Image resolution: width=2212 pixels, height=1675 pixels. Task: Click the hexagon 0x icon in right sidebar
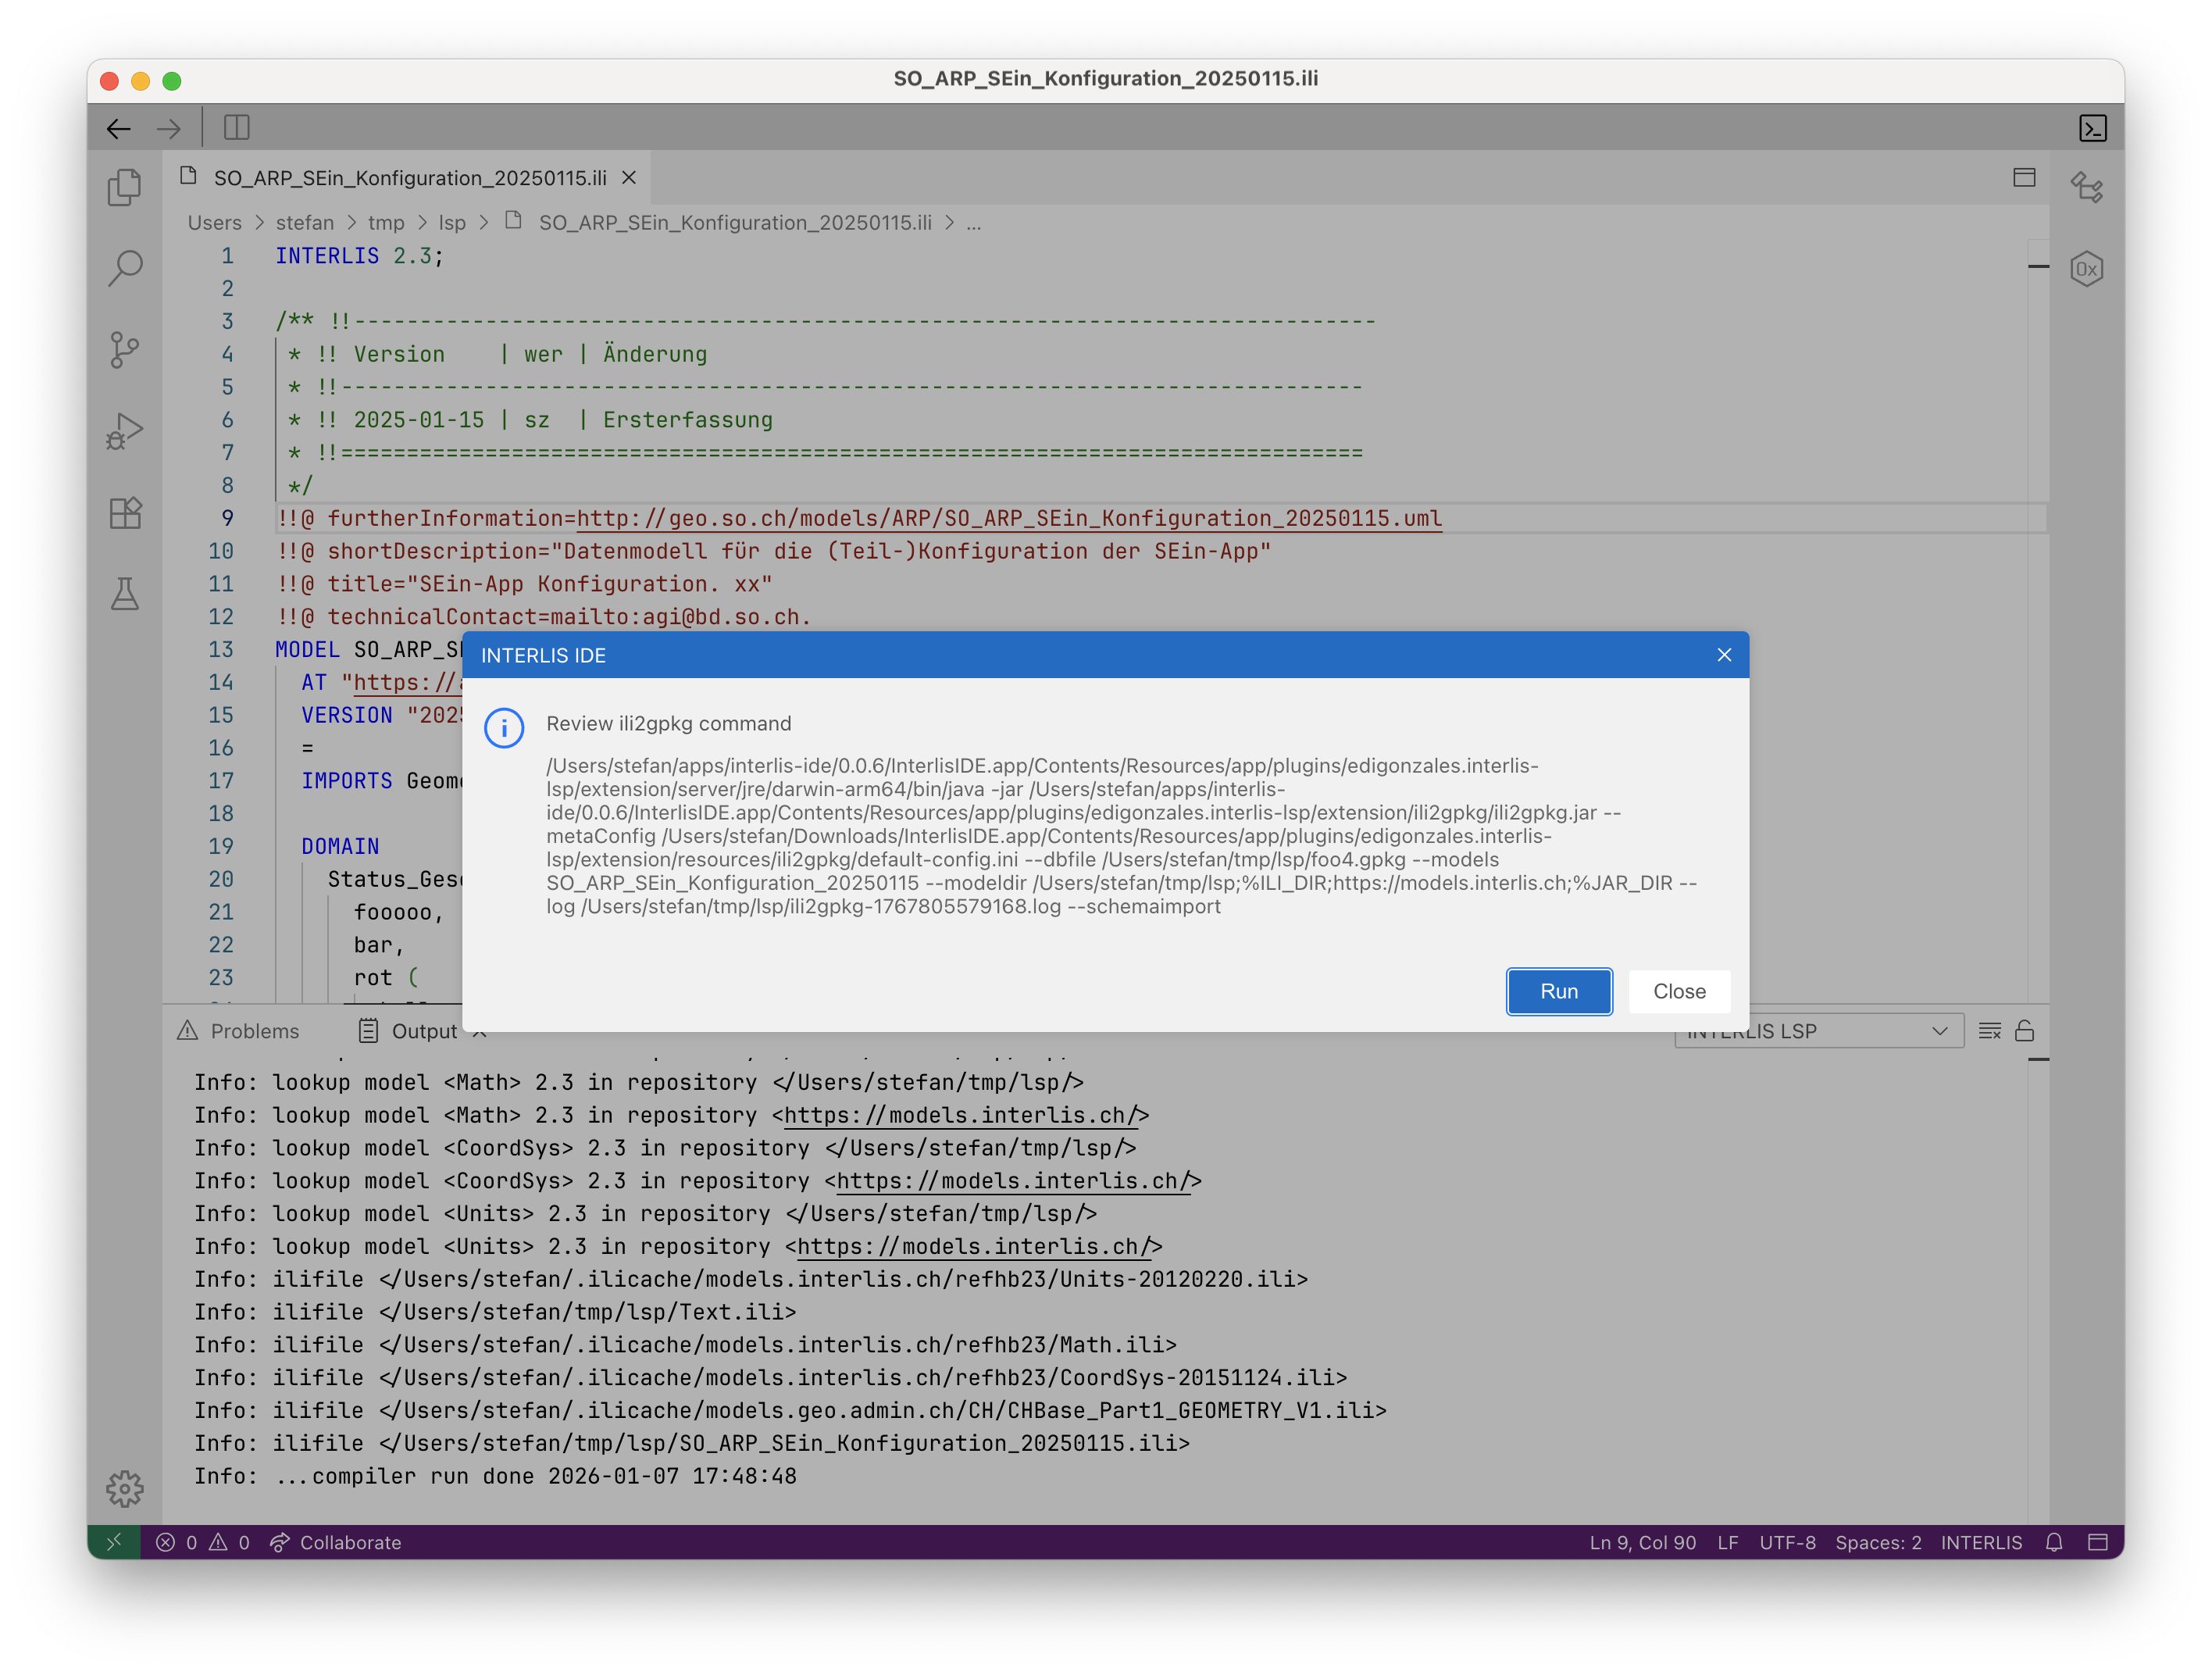(x=2087, y=269)
